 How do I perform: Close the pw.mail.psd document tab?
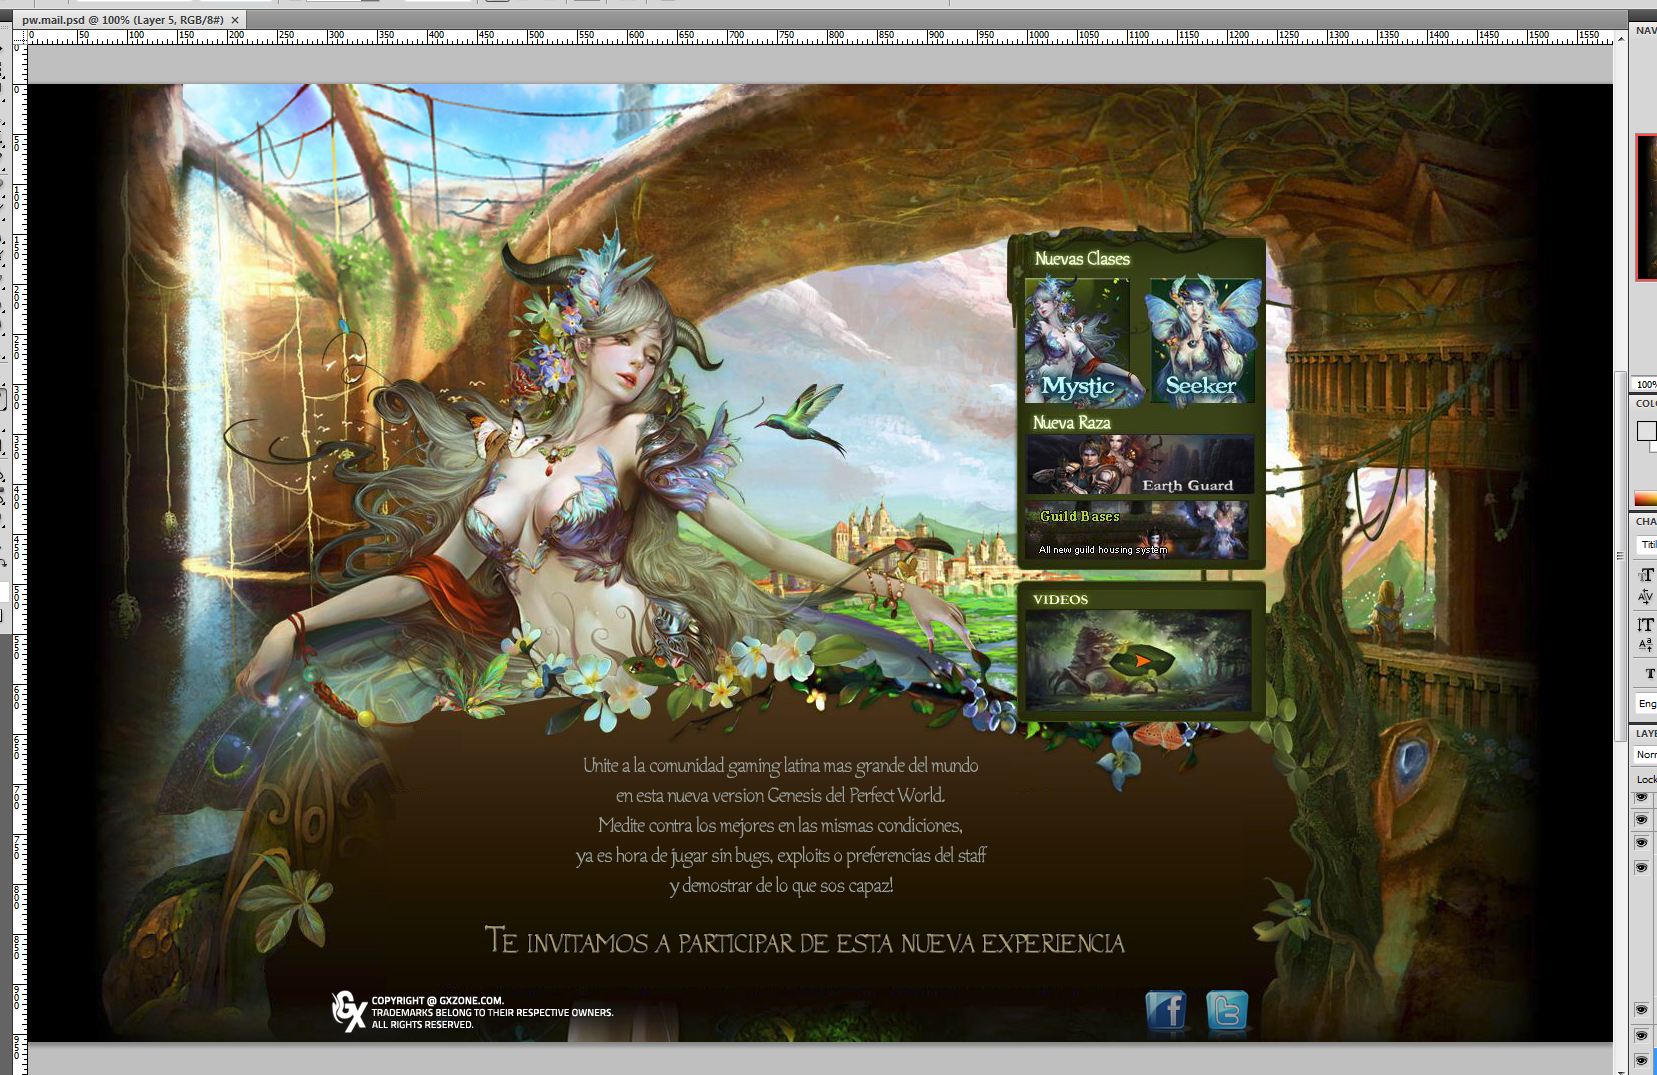(235, 20)
